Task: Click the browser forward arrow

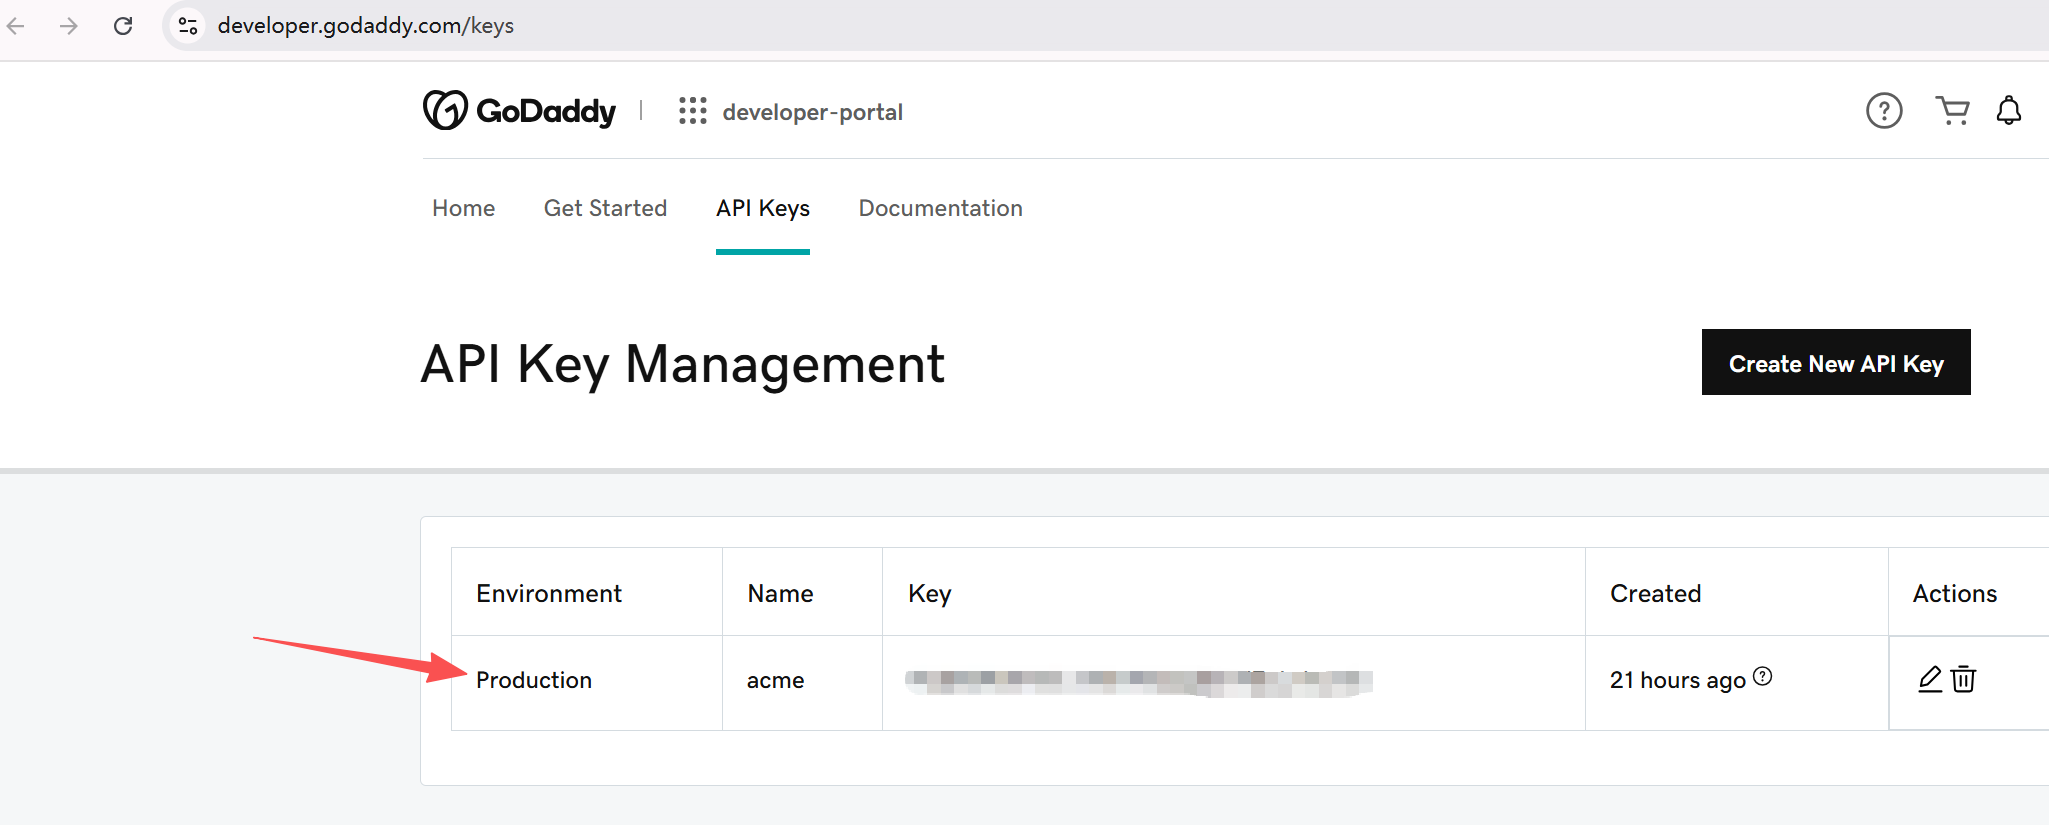Action: click(69, 26)
